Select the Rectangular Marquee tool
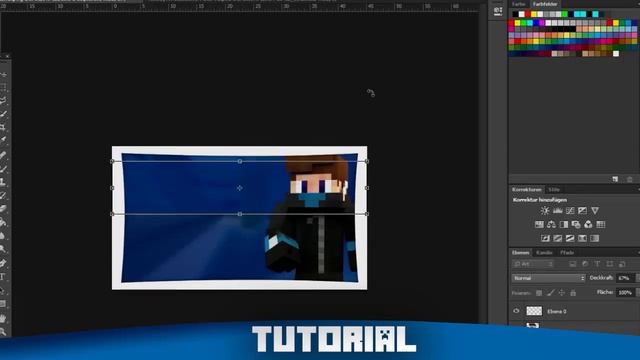The height and width of the screenshot is (360, 640). tap(4, 88)
